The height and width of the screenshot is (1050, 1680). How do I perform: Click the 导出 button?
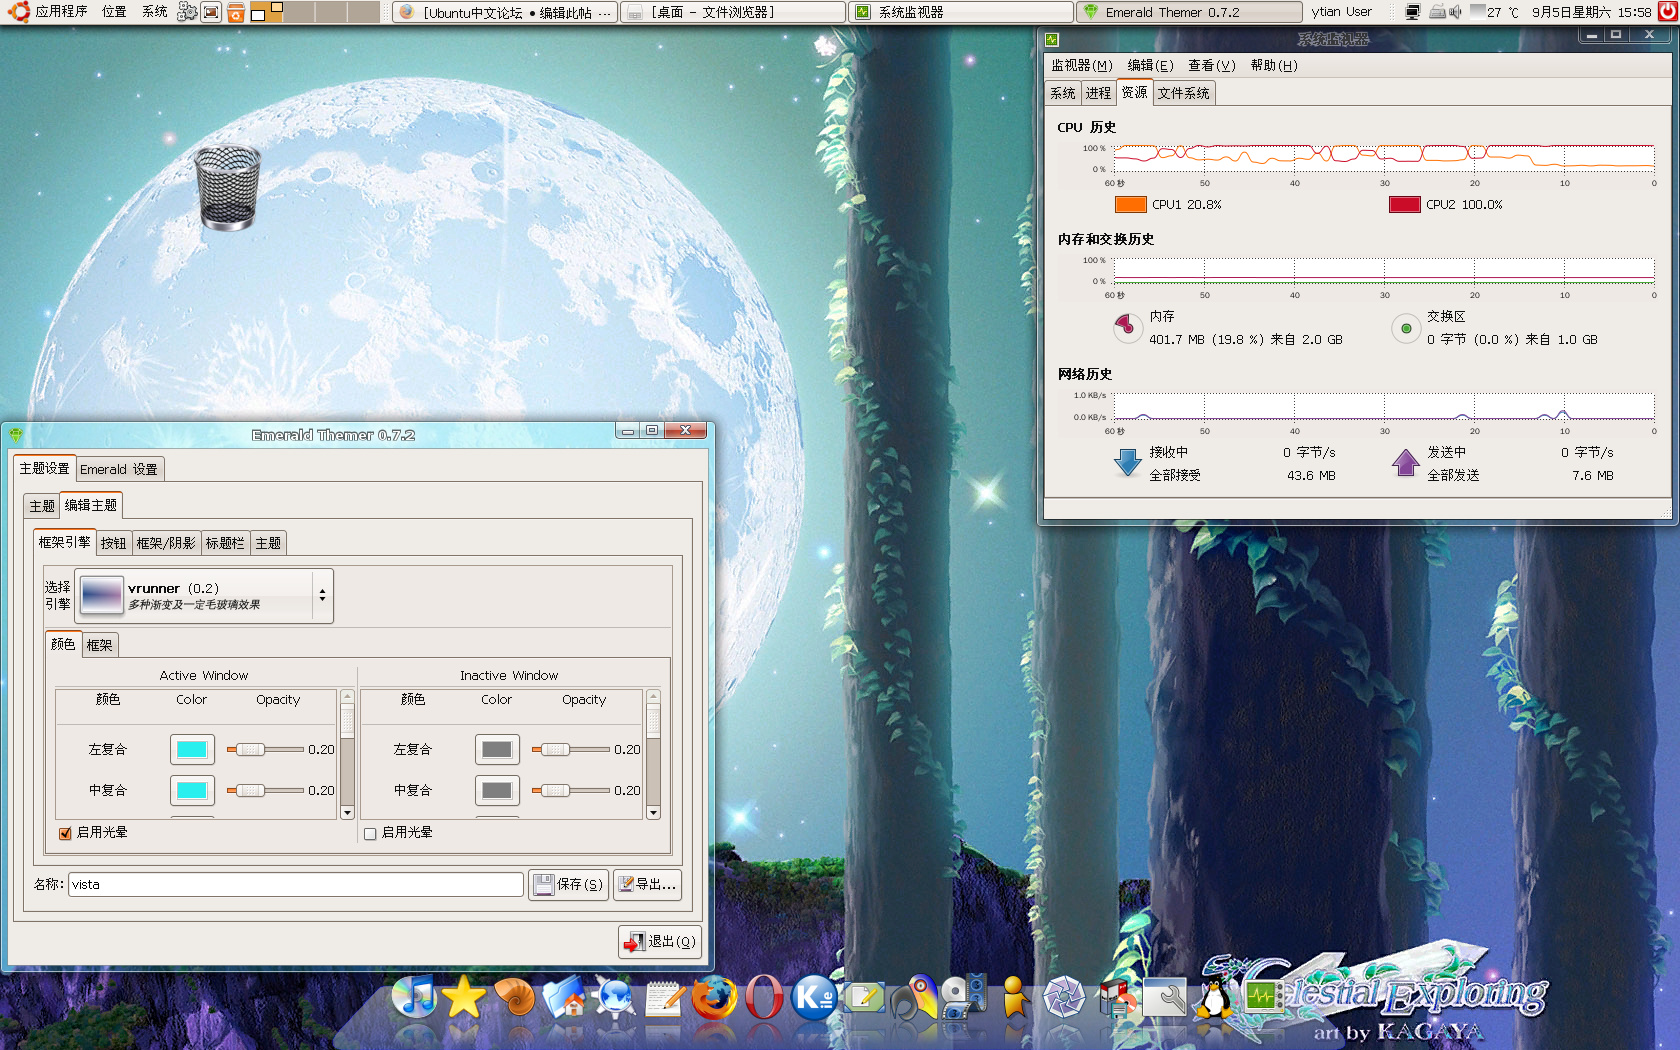click(647, 884)
